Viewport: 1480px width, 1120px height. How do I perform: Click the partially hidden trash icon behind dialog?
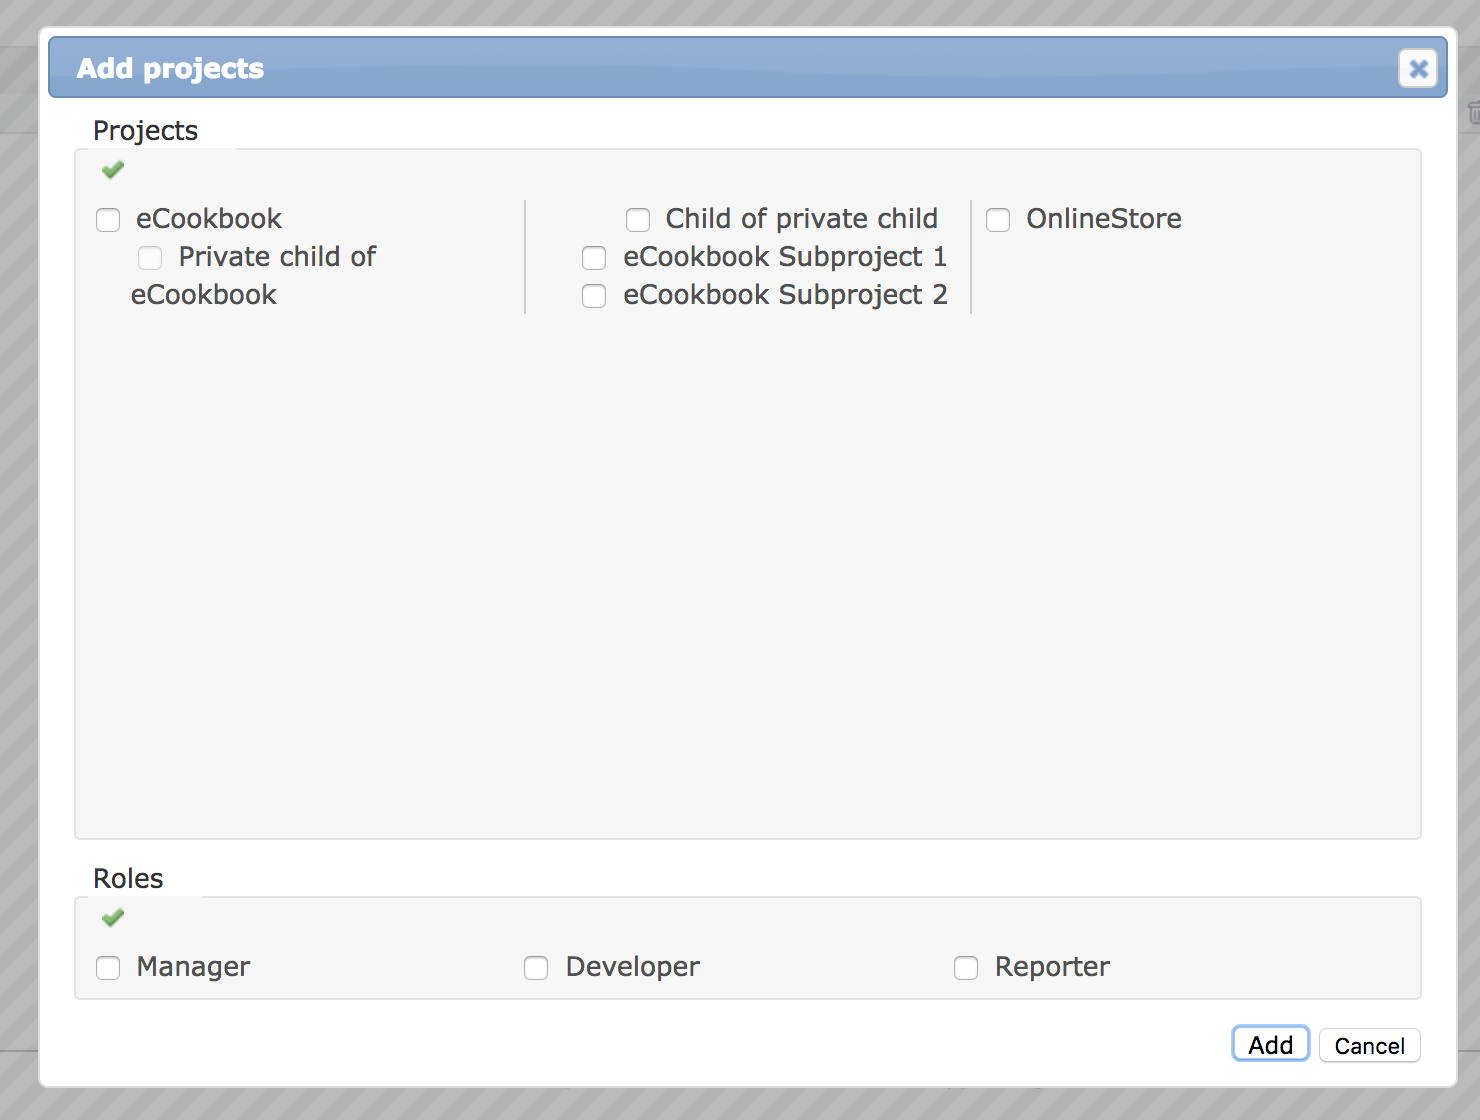point(1474,111)
